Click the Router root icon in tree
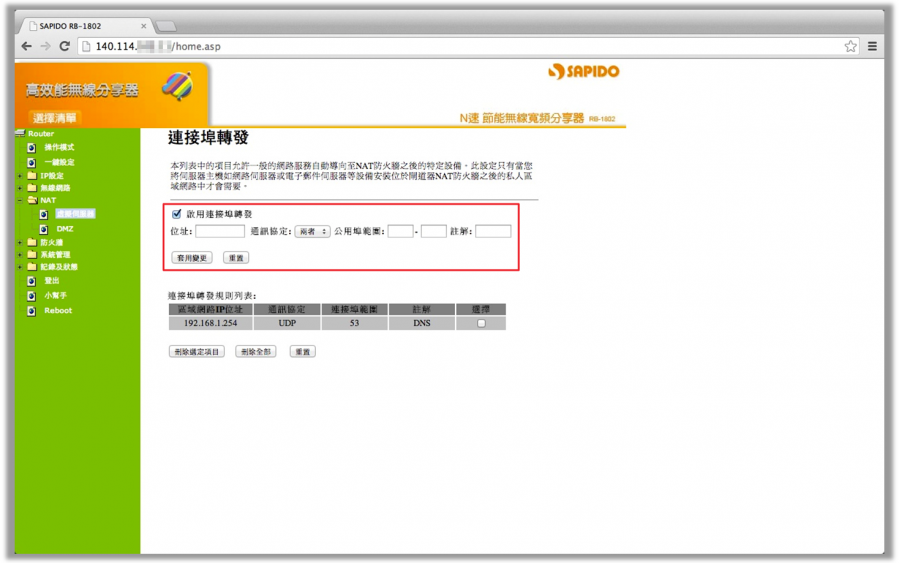The height and width of the screenshot is (563, 899). pyautogui.click(x=20, y=133)
